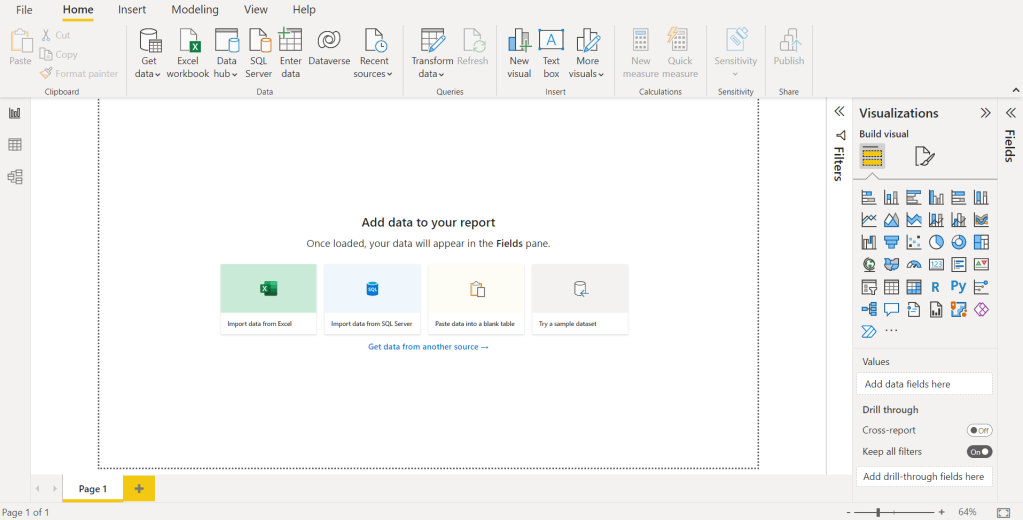The width and height of the screenshot is (1023, 520).
Task: Select the Power Apps visual
Action: pyautogui.click(x=981, y=309)
